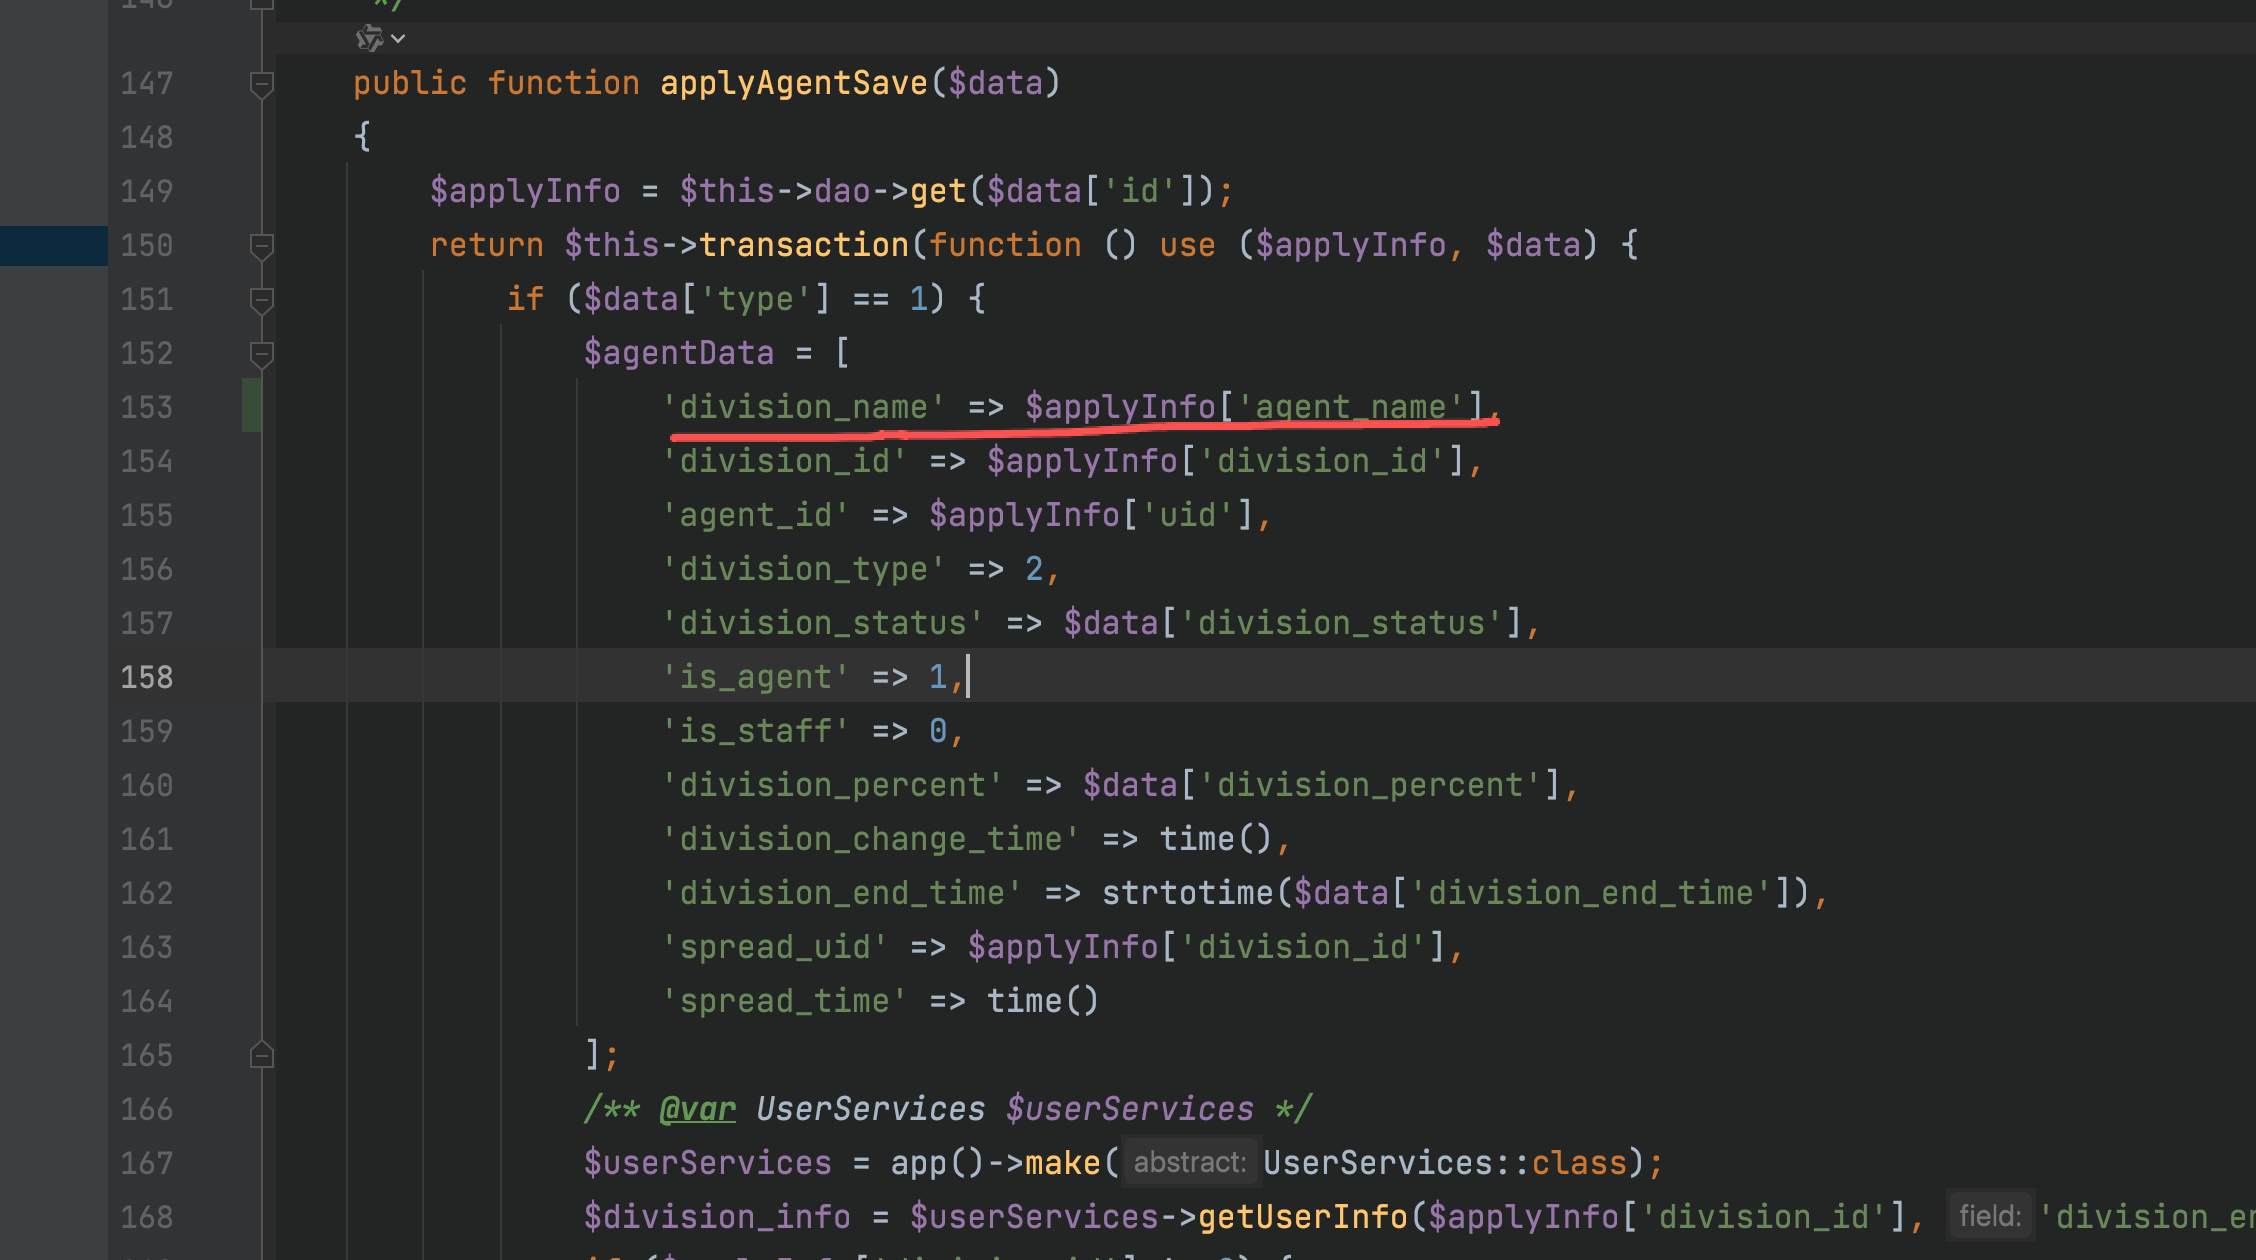2256x1260 pixels.
Task: Click the @var doc tag link
Action: (697, 1109)
